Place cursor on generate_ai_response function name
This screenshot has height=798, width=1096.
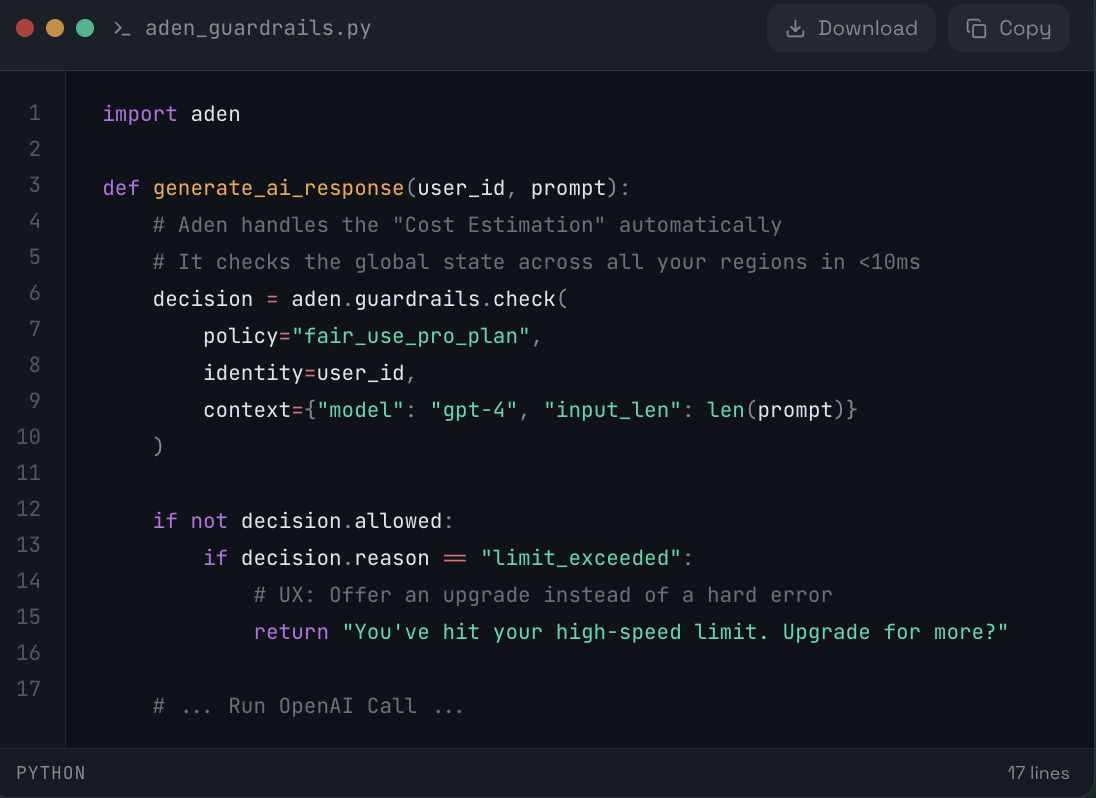tap(279, 188)
